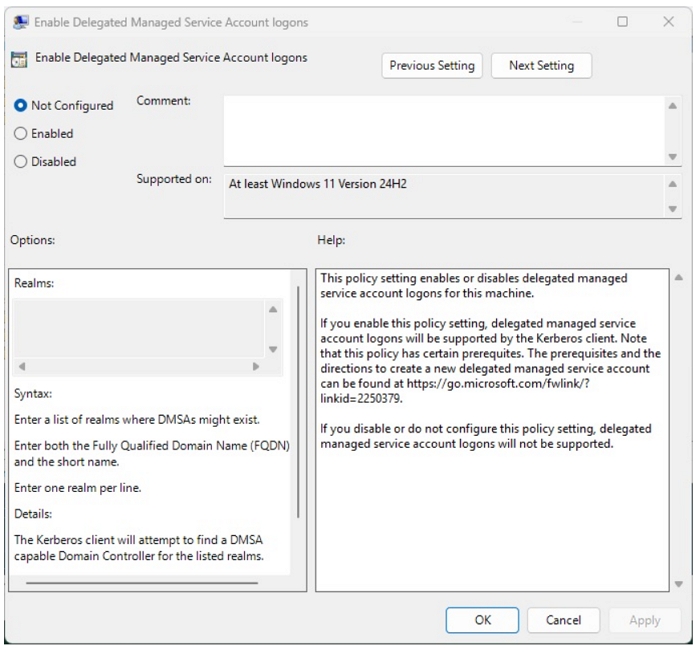Image resolution: width=700 pixels, height=654 pixels.
Task: Close the dialog with the X button
Action: (668, 21)
